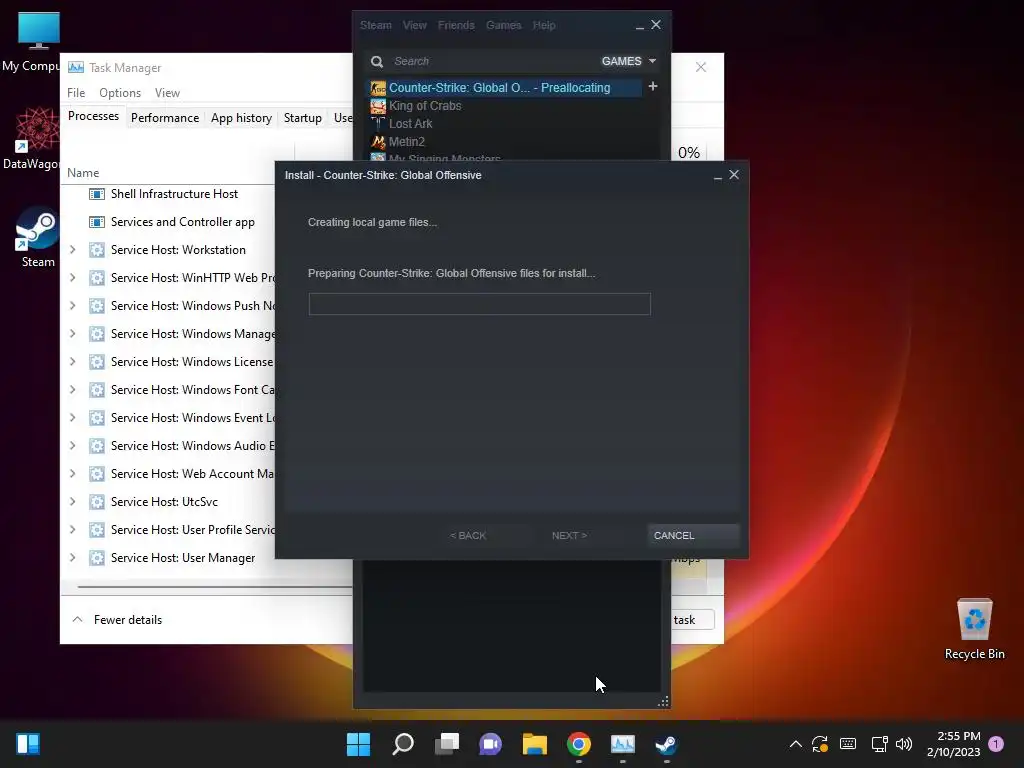Open the Friends menu in Steam
Image resolution: width=1024 pixels, height=768 pixels.
point(456,25)
